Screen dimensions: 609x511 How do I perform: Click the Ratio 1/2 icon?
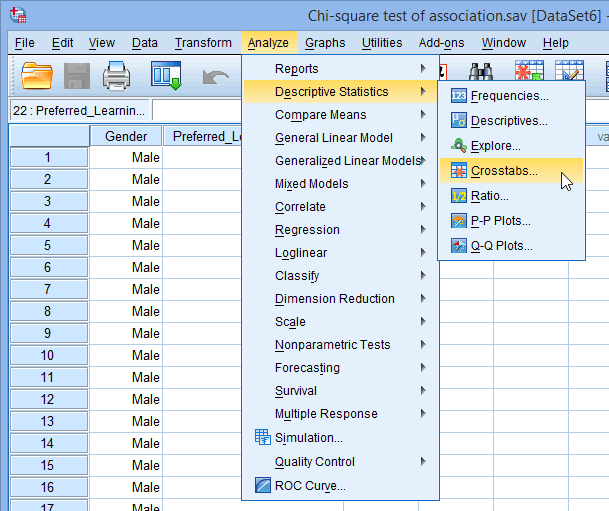pos(459,196)
